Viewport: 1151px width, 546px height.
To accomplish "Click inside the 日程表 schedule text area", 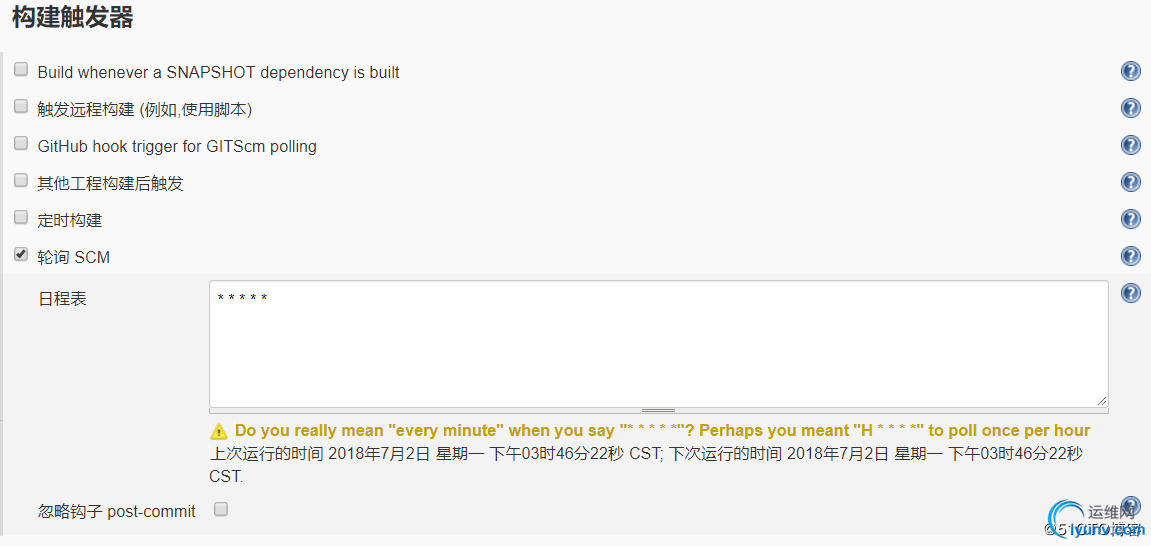I will coord(658,343).
